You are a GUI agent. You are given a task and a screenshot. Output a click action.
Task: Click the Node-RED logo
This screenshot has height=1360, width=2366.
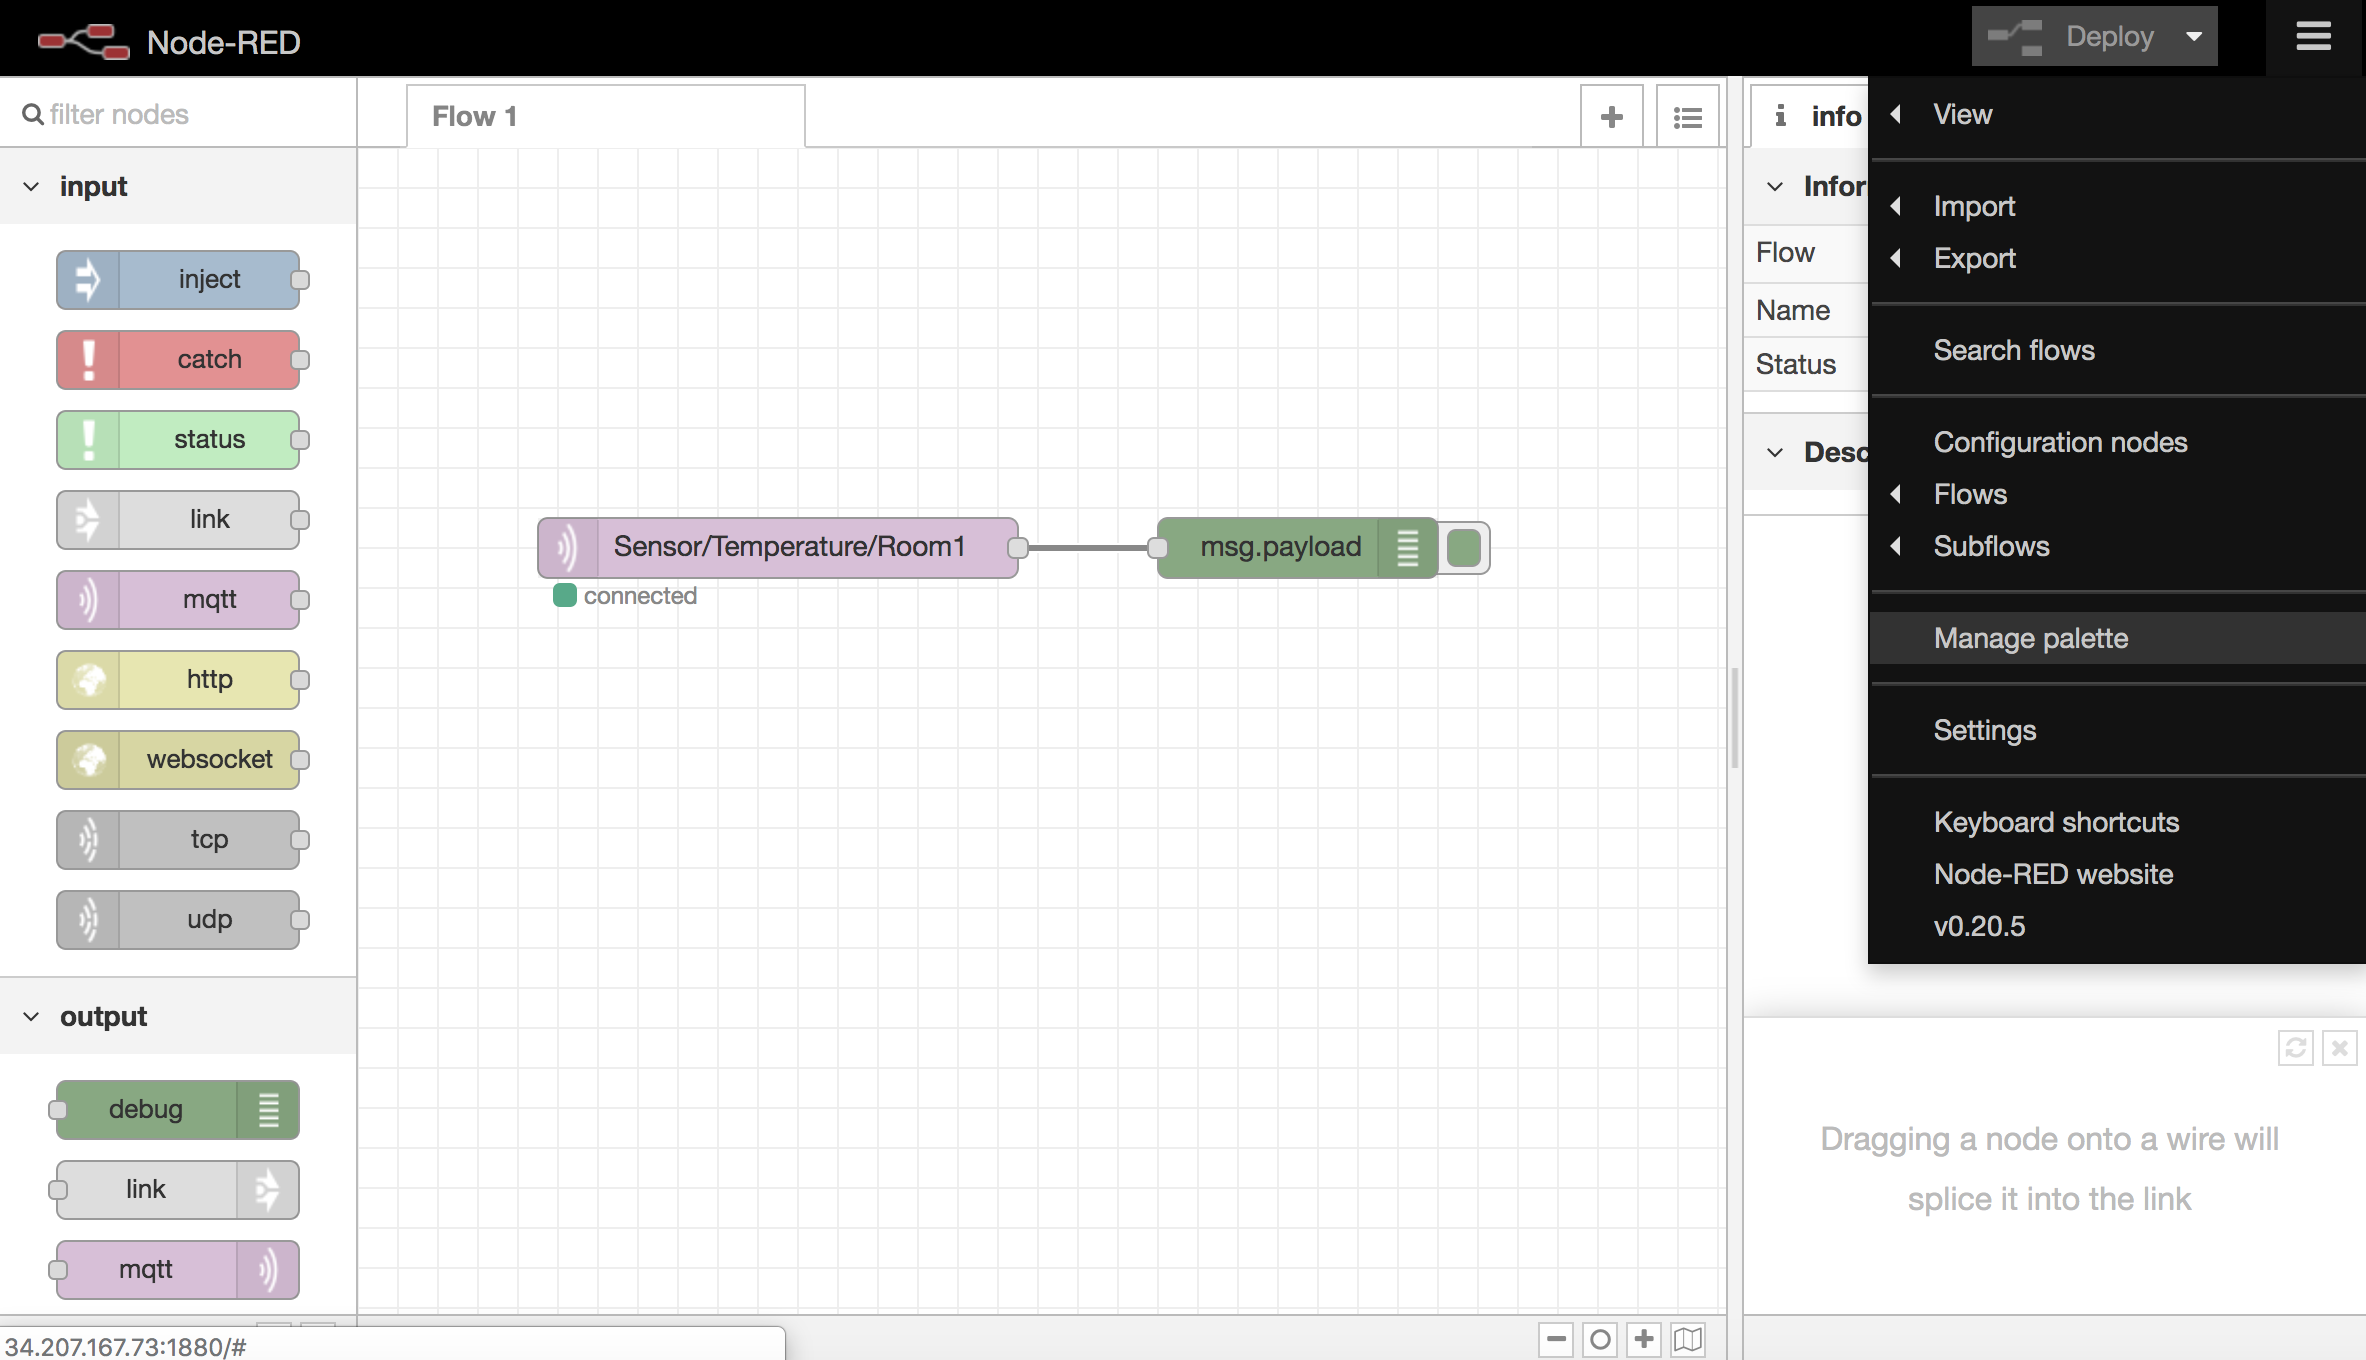coord(83,41)
